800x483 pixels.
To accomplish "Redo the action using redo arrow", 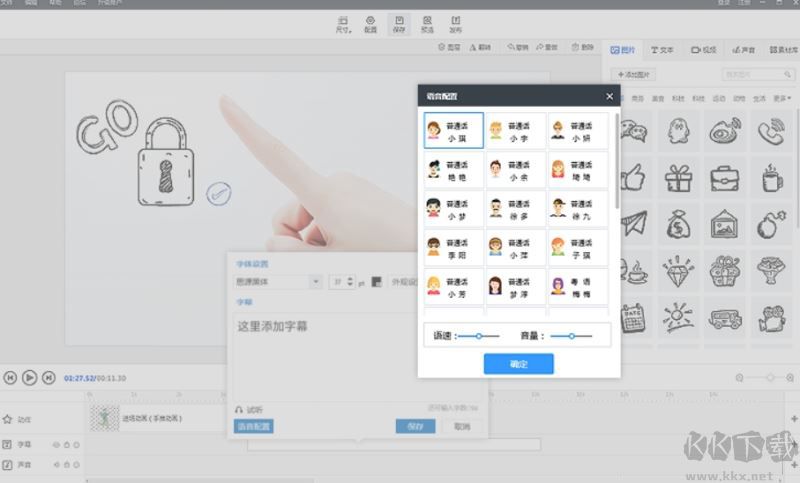I will point(547,47).
